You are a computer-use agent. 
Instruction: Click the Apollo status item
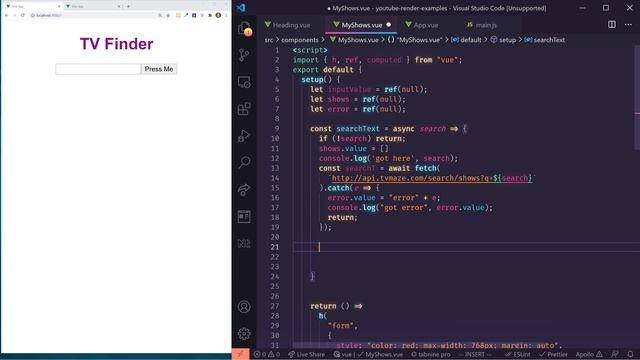coord(589,354)
